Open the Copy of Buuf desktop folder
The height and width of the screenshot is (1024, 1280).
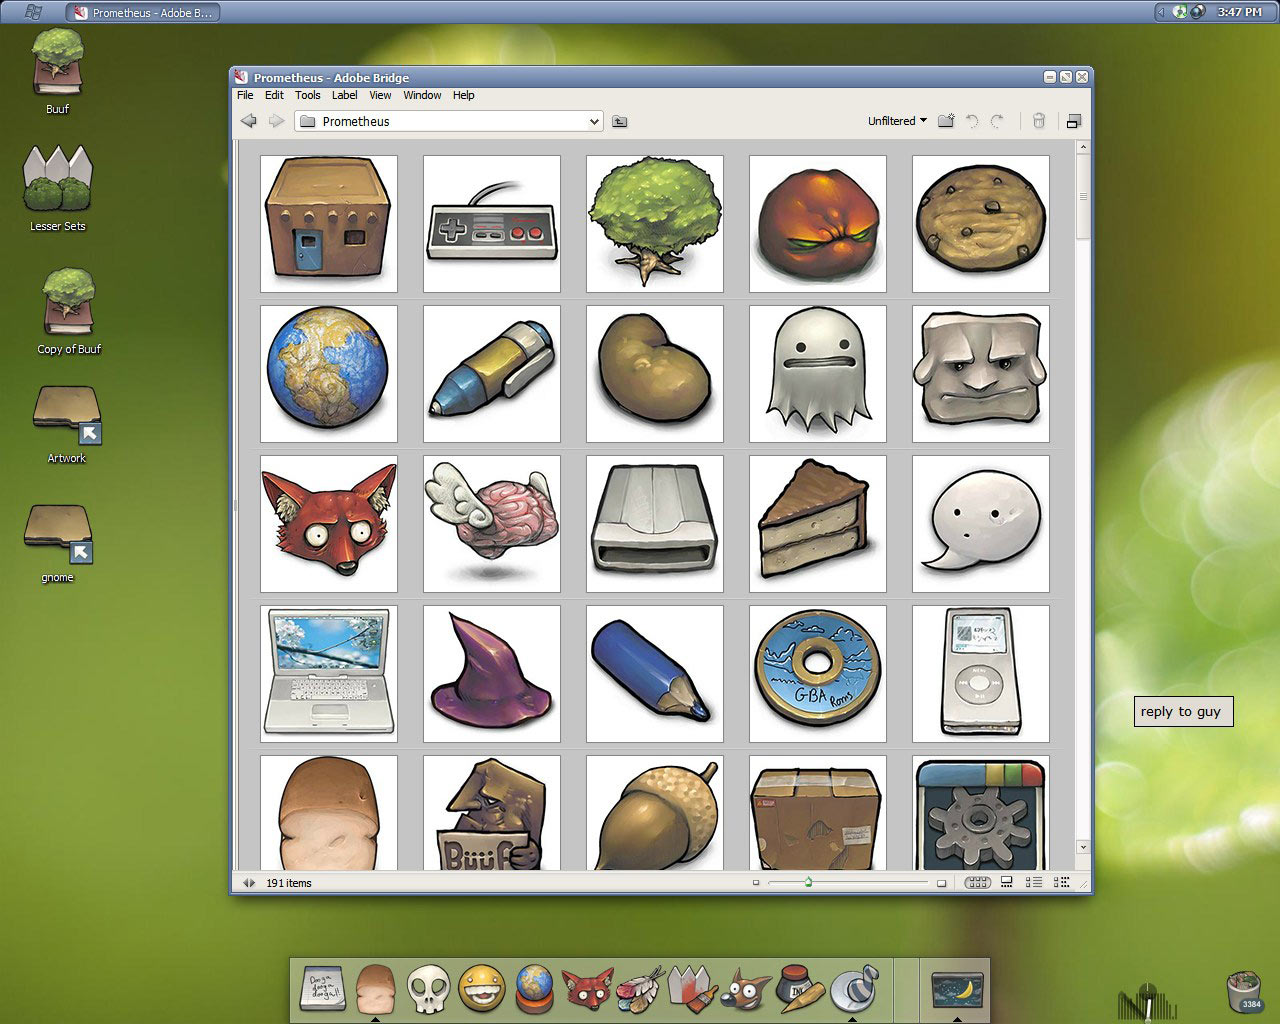click(69, 310)
